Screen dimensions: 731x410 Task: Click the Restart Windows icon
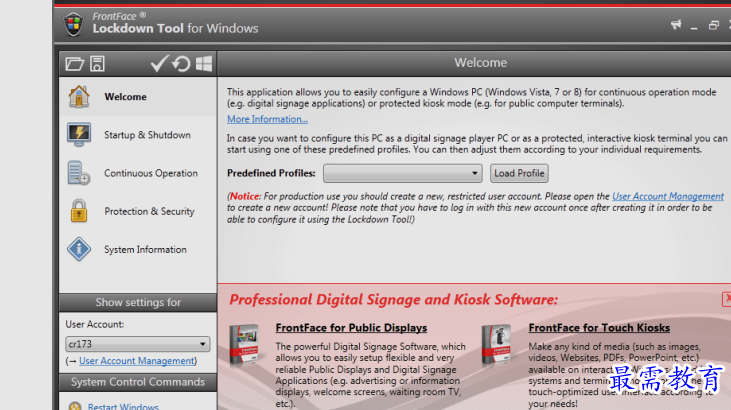(75, 406)
